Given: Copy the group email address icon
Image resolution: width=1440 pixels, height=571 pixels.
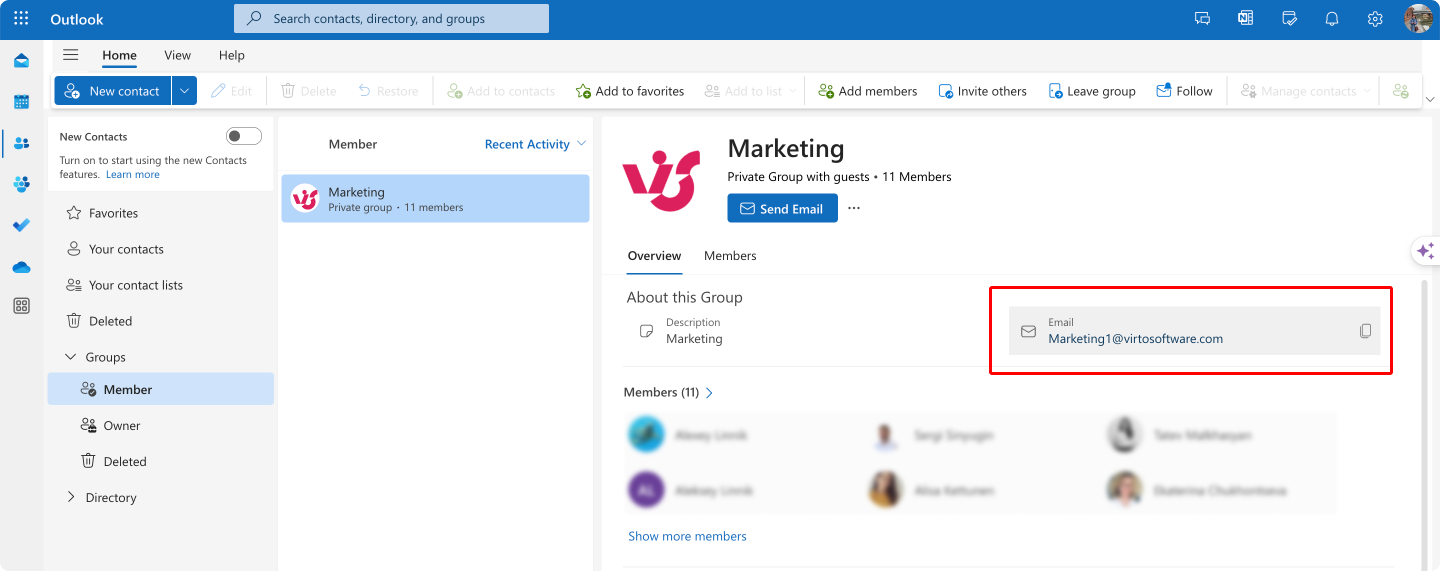Looking at the screenshot, I should (x=1365, y=331).
